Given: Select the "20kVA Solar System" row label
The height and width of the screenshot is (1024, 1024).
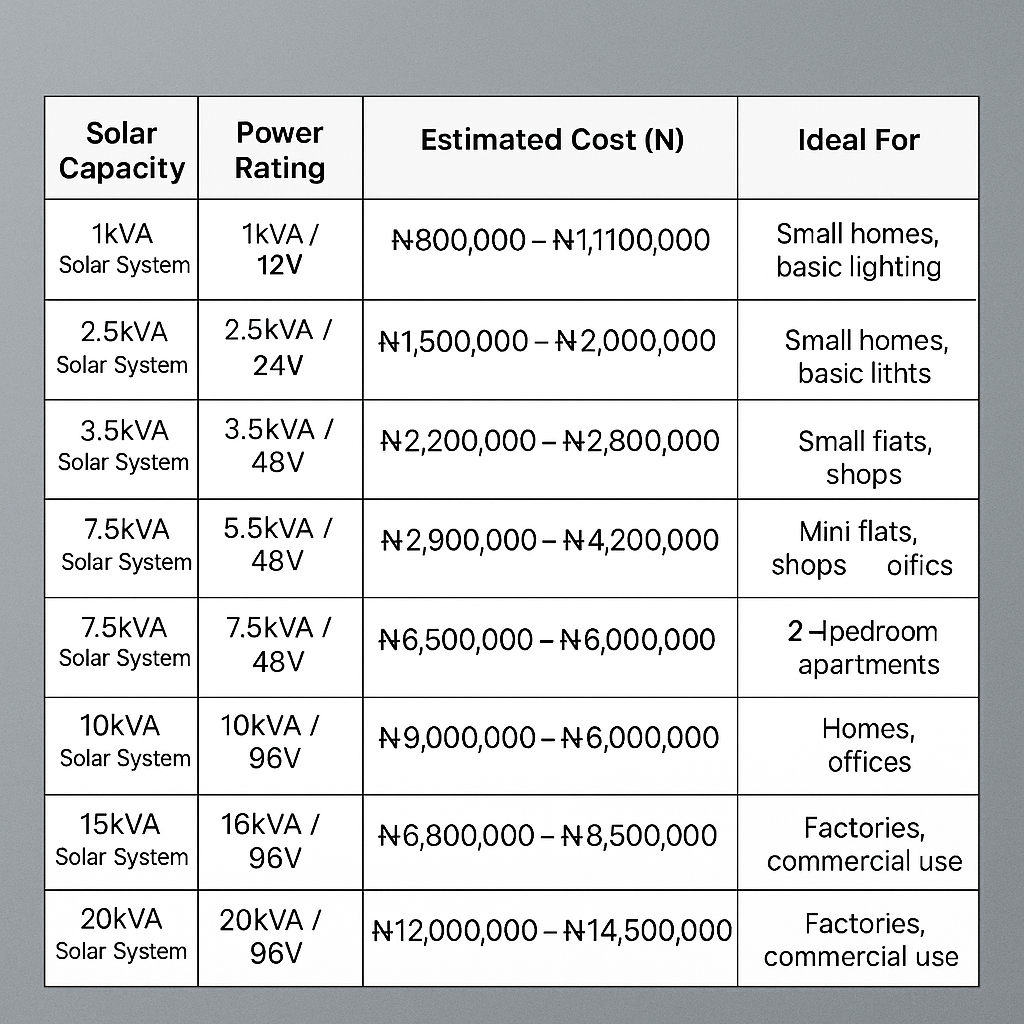Looking at the screenshot, I should [x=121, y=934].
